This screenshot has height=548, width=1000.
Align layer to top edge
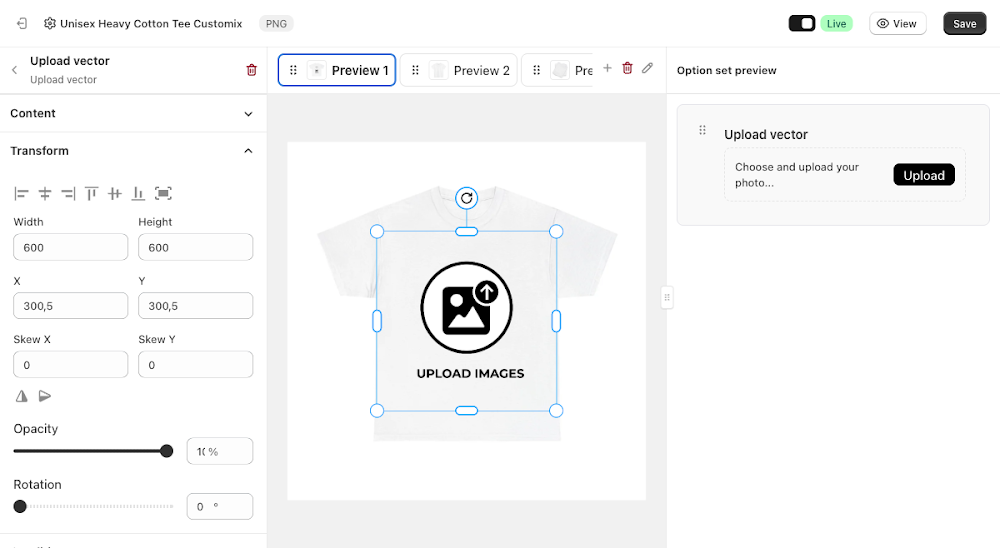pos(92,193)
